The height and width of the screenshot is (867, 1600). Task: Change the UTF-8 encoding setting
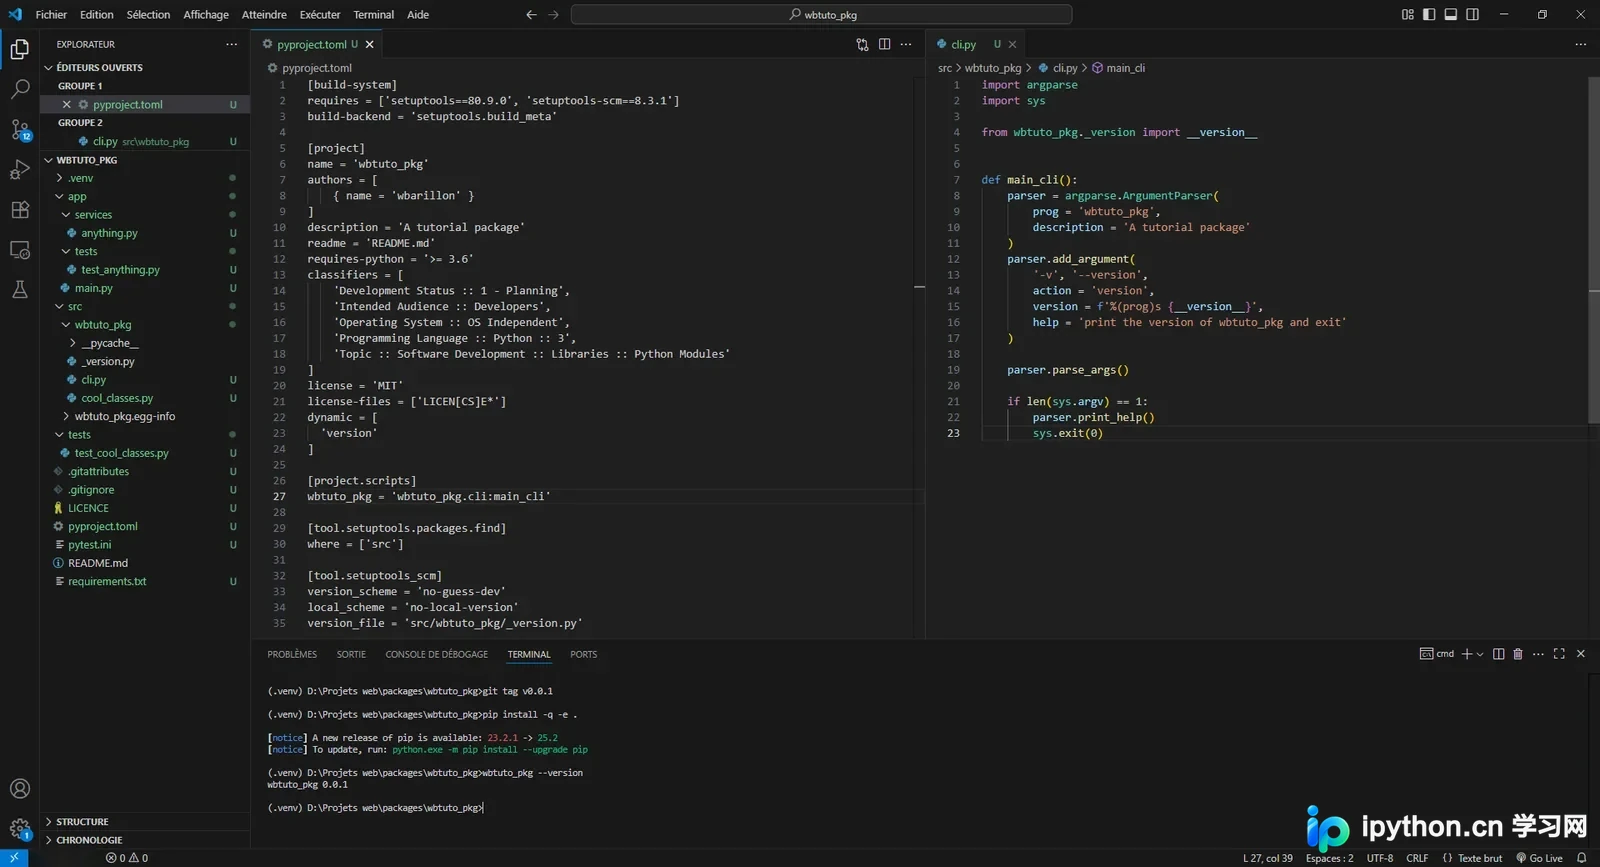click(x=1380, y=858)
